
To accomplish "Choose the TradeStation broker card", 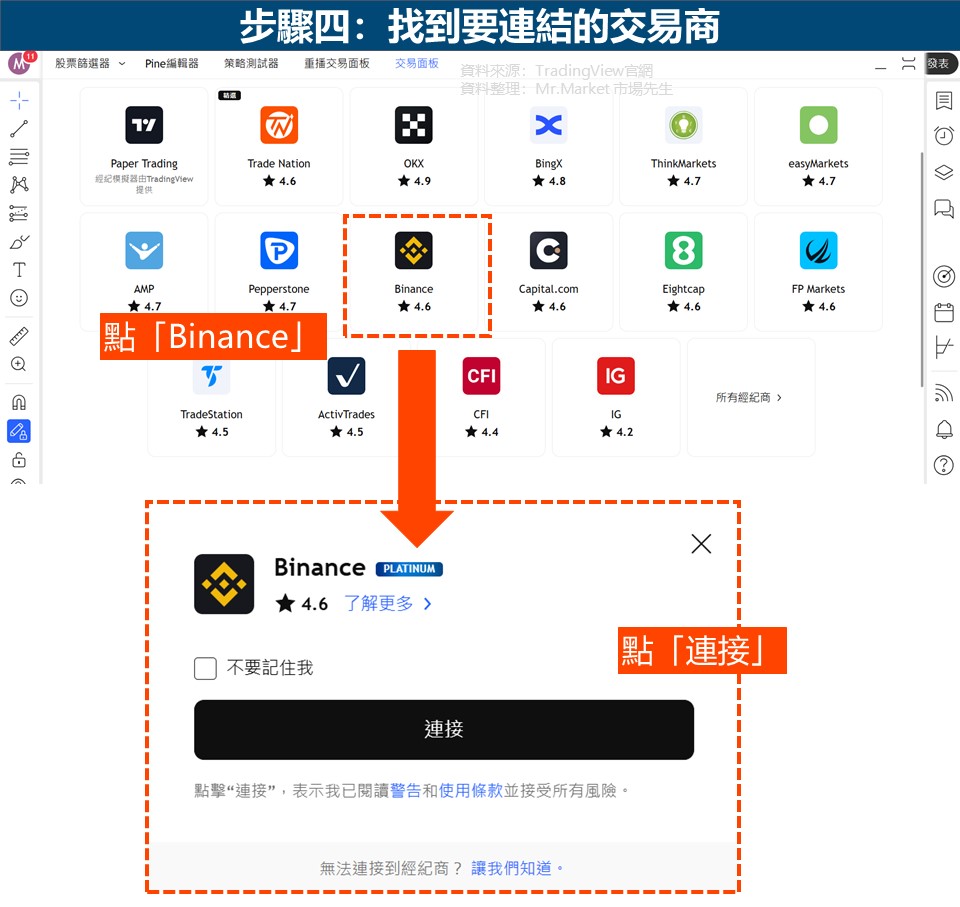I will click(211, 397).
